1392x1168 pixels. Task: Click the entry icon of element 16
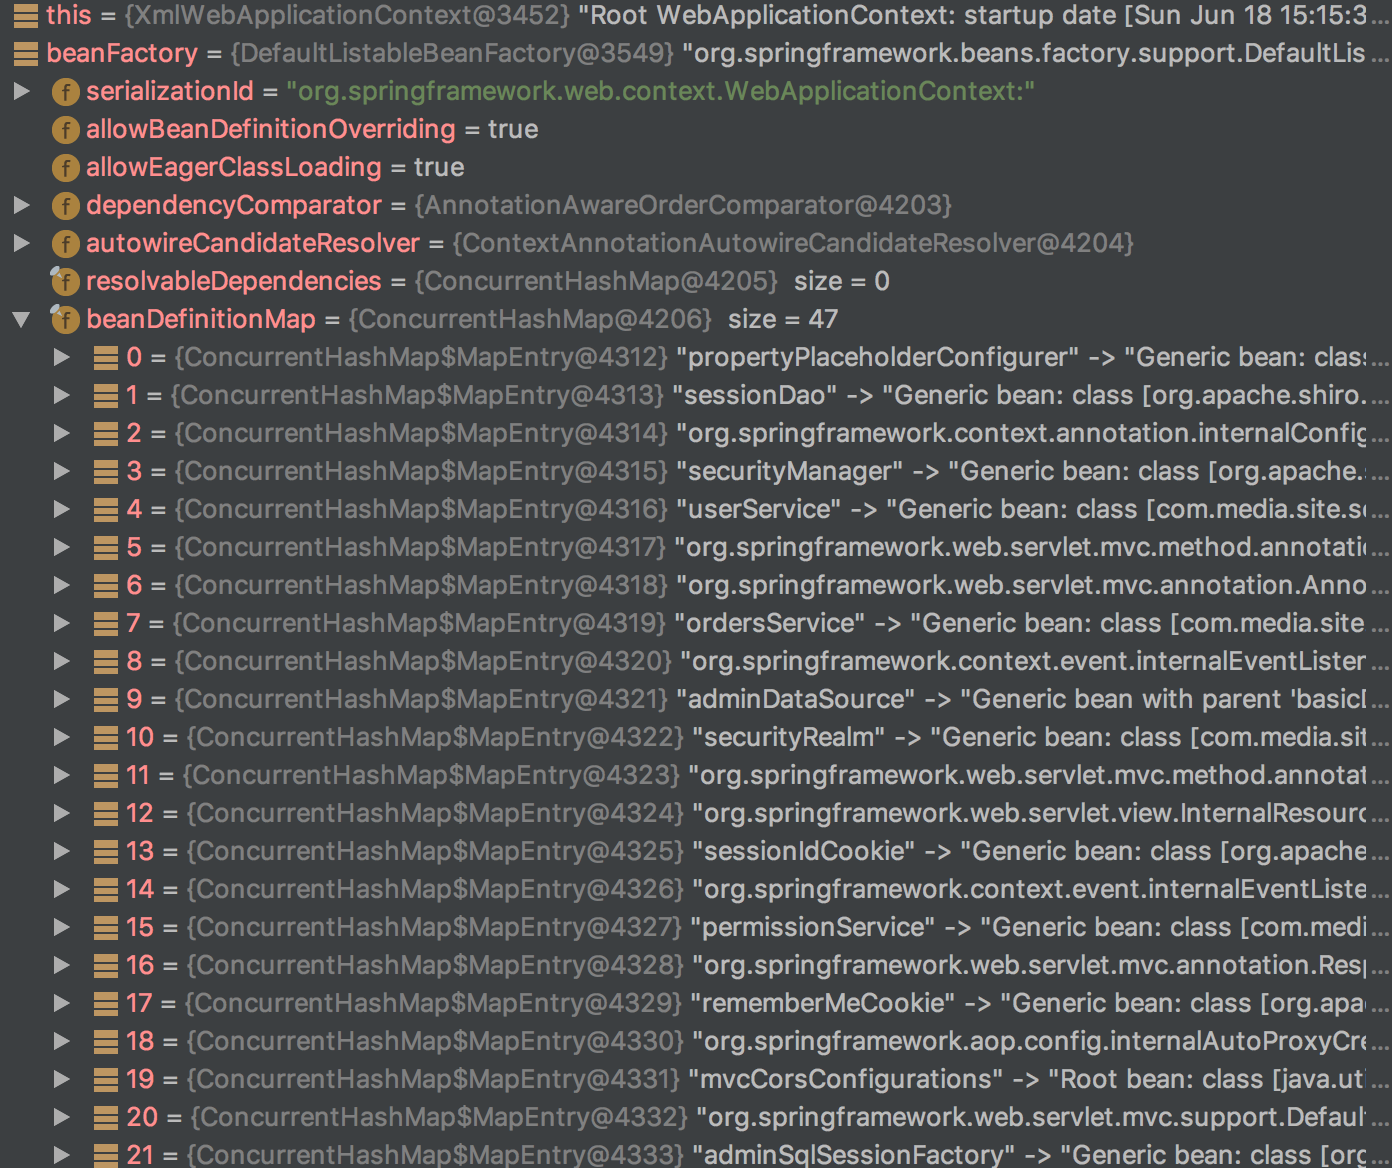(106, 966)
